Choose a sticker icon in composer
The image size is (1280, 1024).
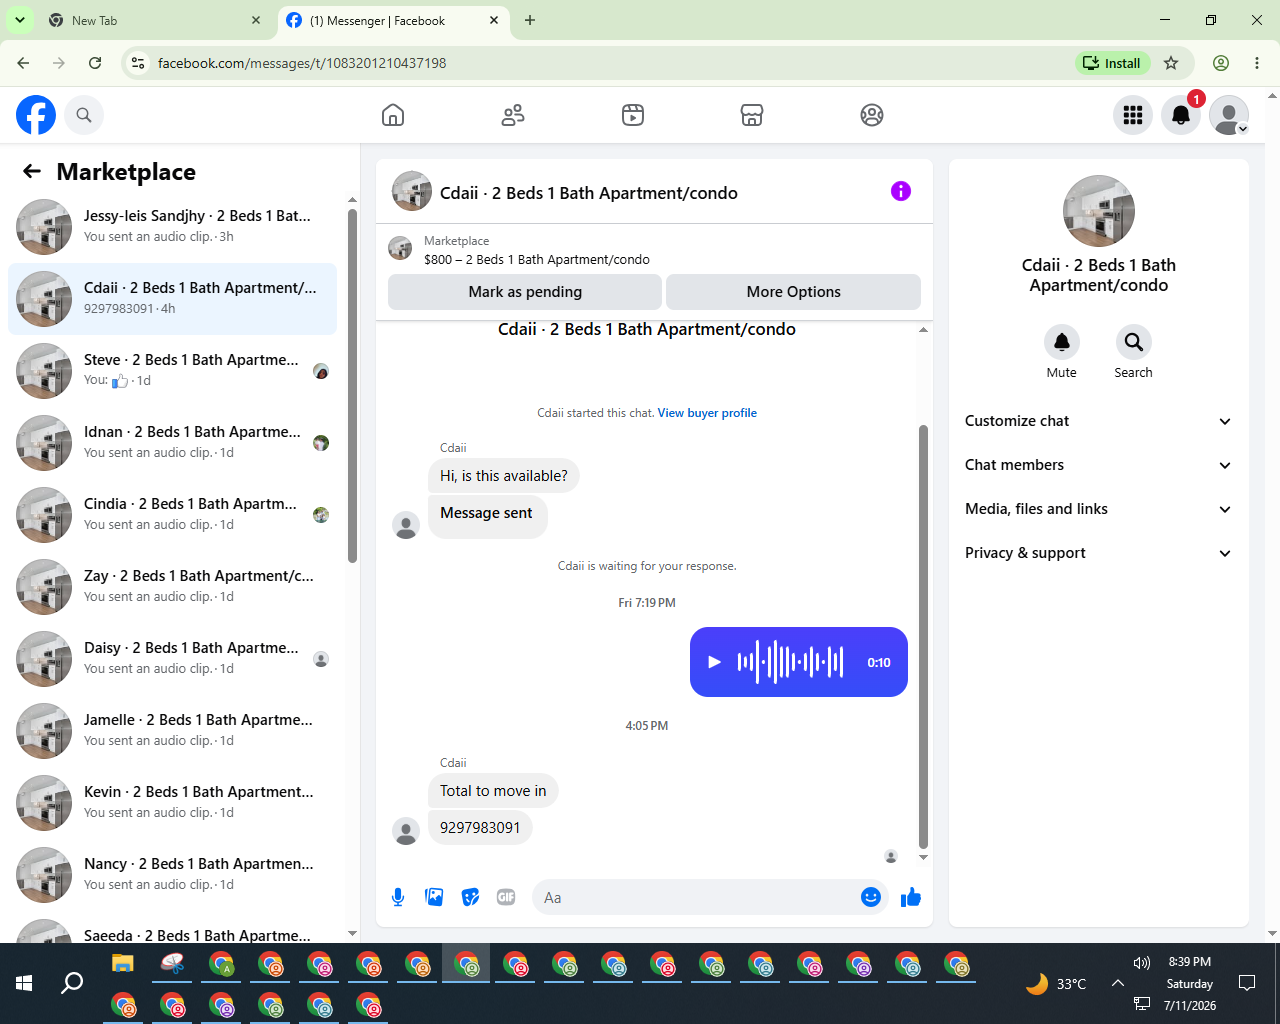470,897
